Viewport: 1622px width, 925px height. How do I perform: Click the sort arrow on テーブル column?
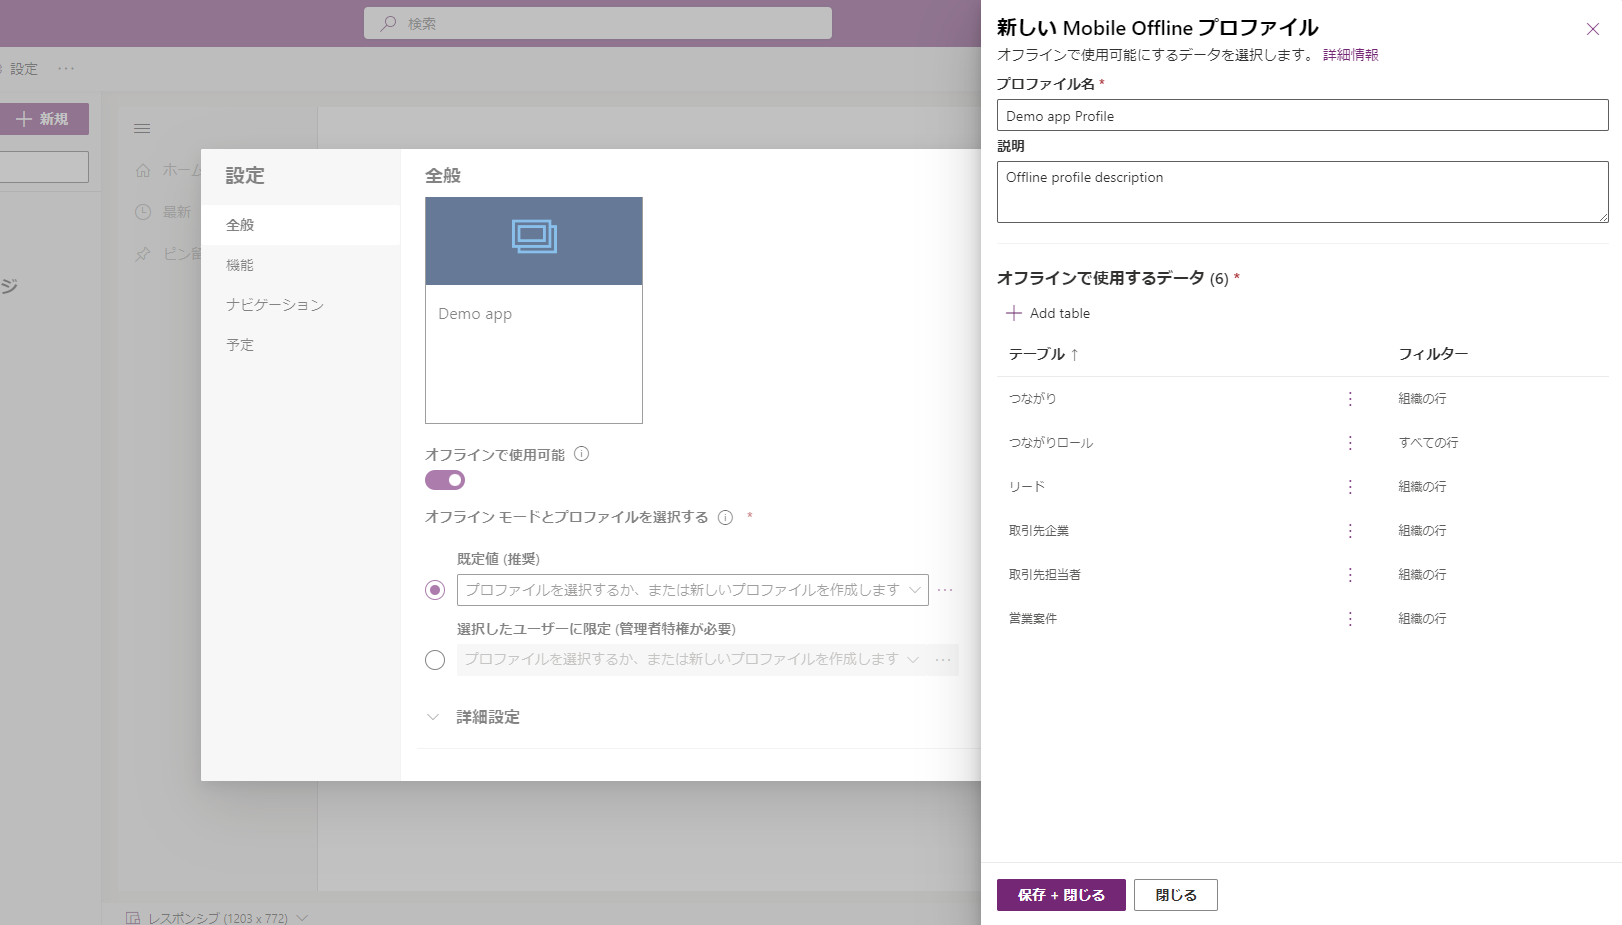point(1074,354)
